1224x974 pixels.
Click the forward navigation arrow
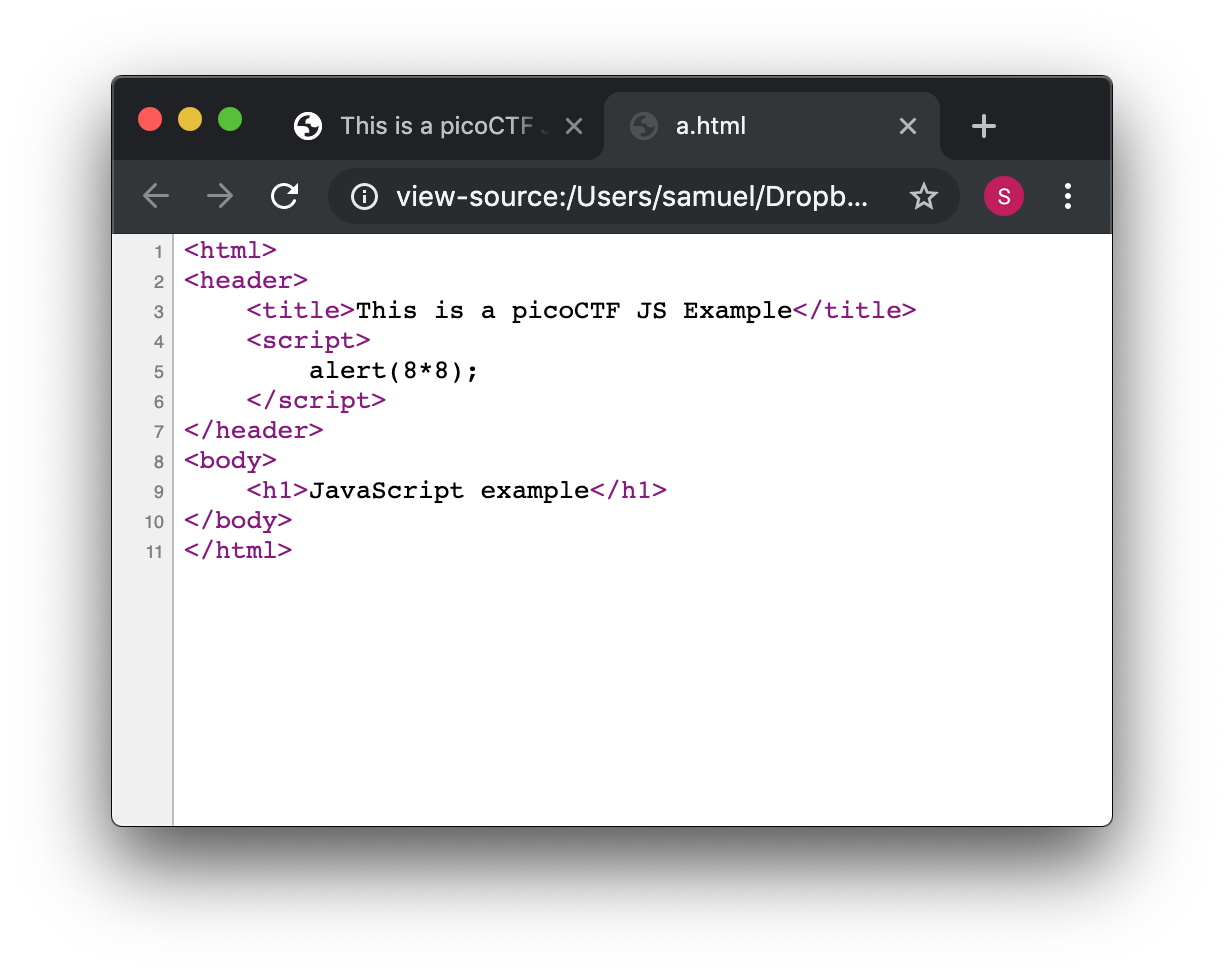220,196
